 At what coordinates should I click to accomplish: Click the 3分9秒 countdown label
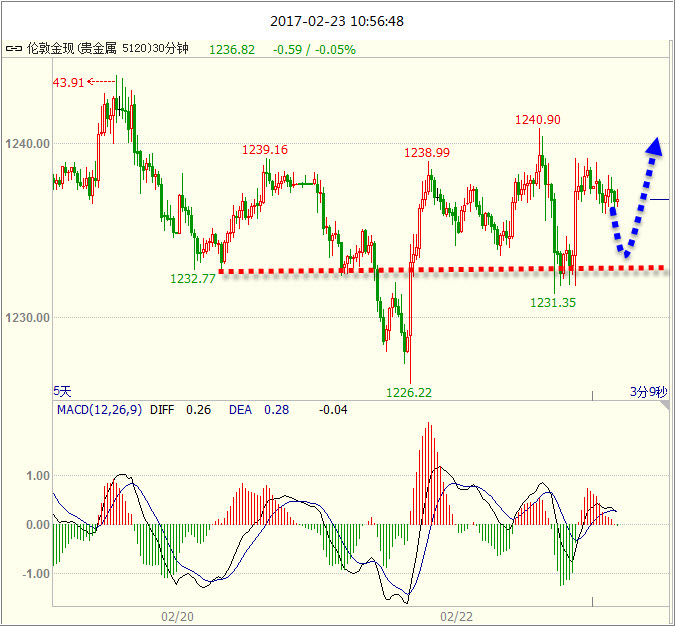pos(649,392)
